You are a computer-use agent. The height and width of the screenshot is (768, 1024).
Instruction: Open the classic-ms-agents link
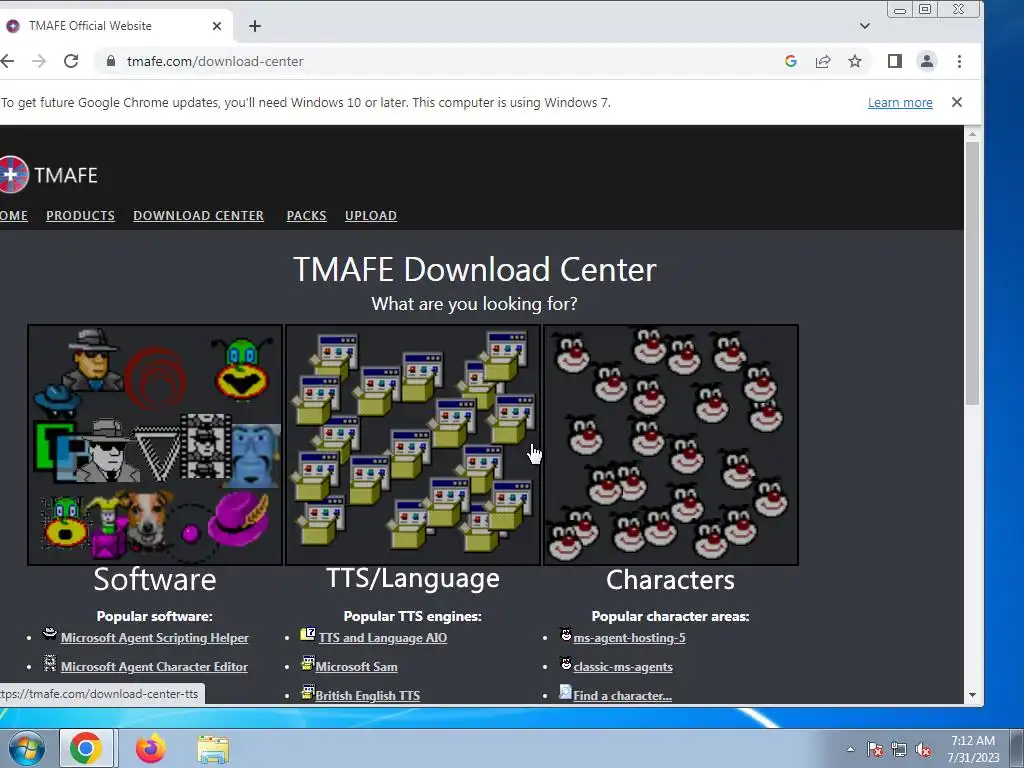tap(623, 667)
